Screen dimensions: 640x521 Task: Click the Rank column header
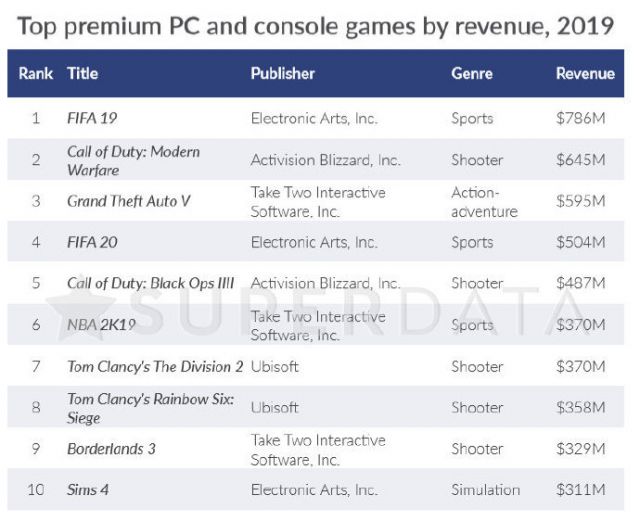point(36,74)
